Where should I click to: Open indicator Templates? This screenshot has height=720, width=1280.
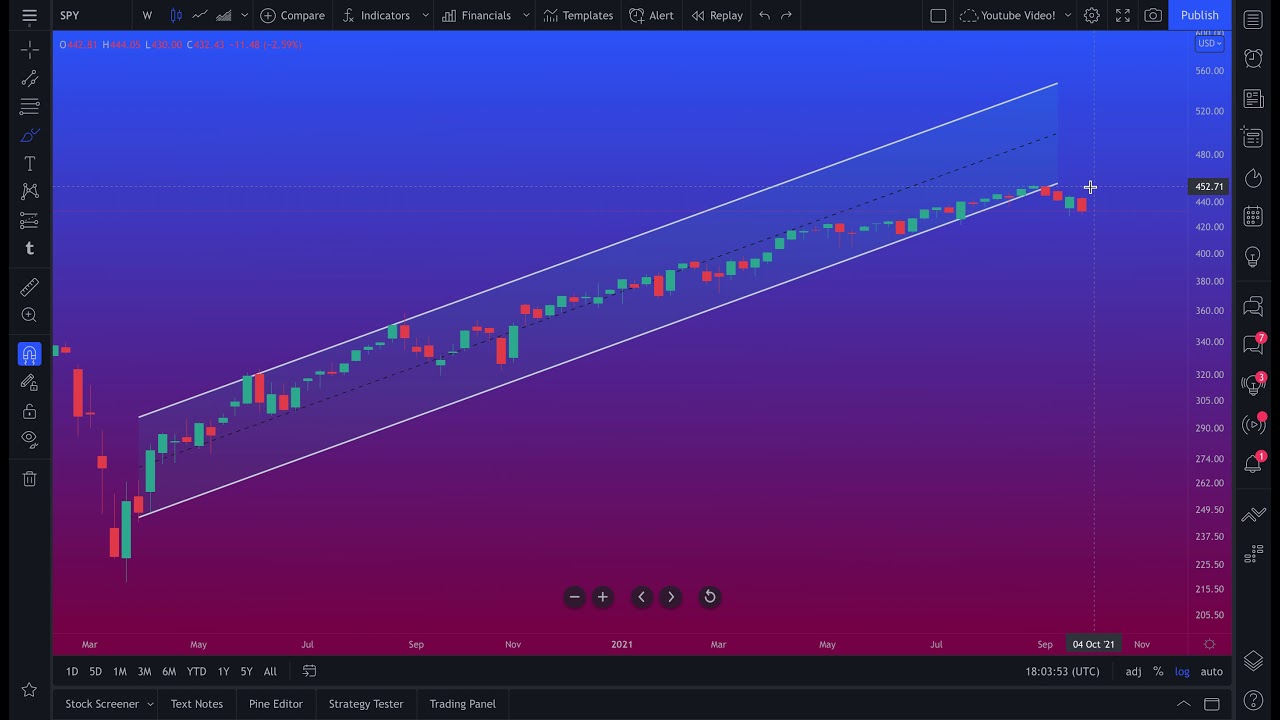pyautogui.click(x=578, y=15)
